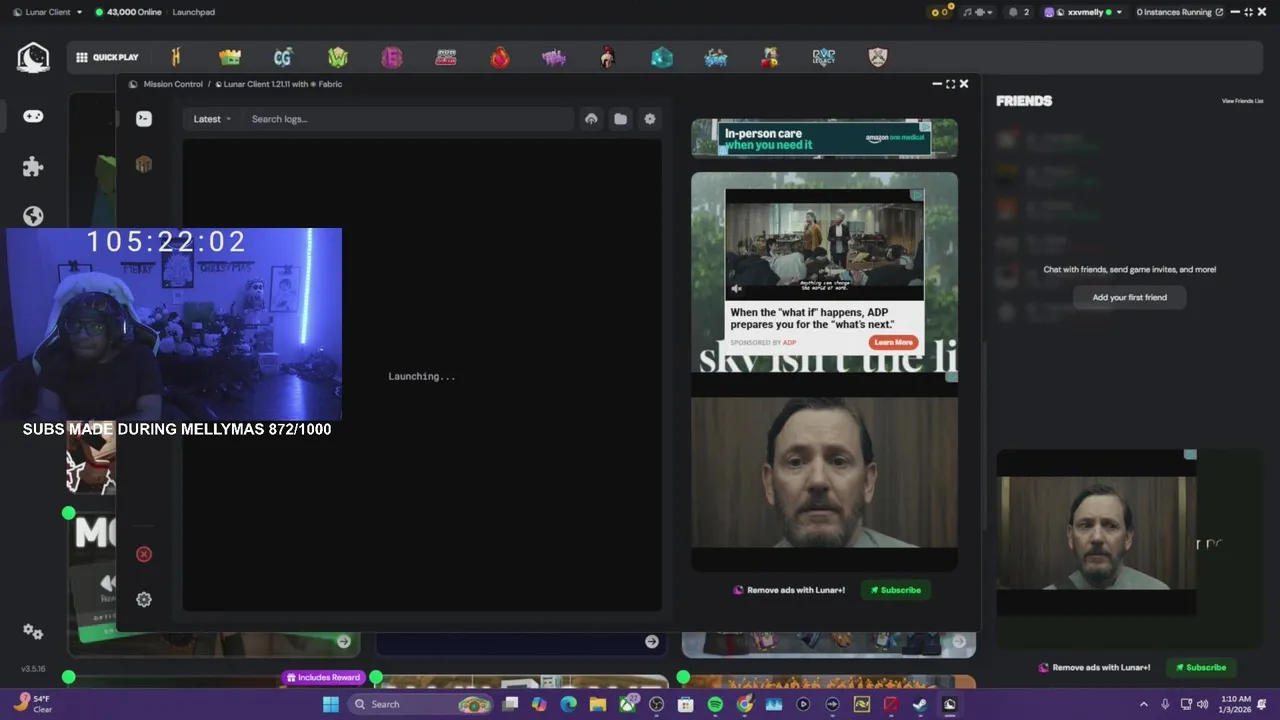
Task: Open the console terminal icon in Mission Control
Action: point(144,118)
